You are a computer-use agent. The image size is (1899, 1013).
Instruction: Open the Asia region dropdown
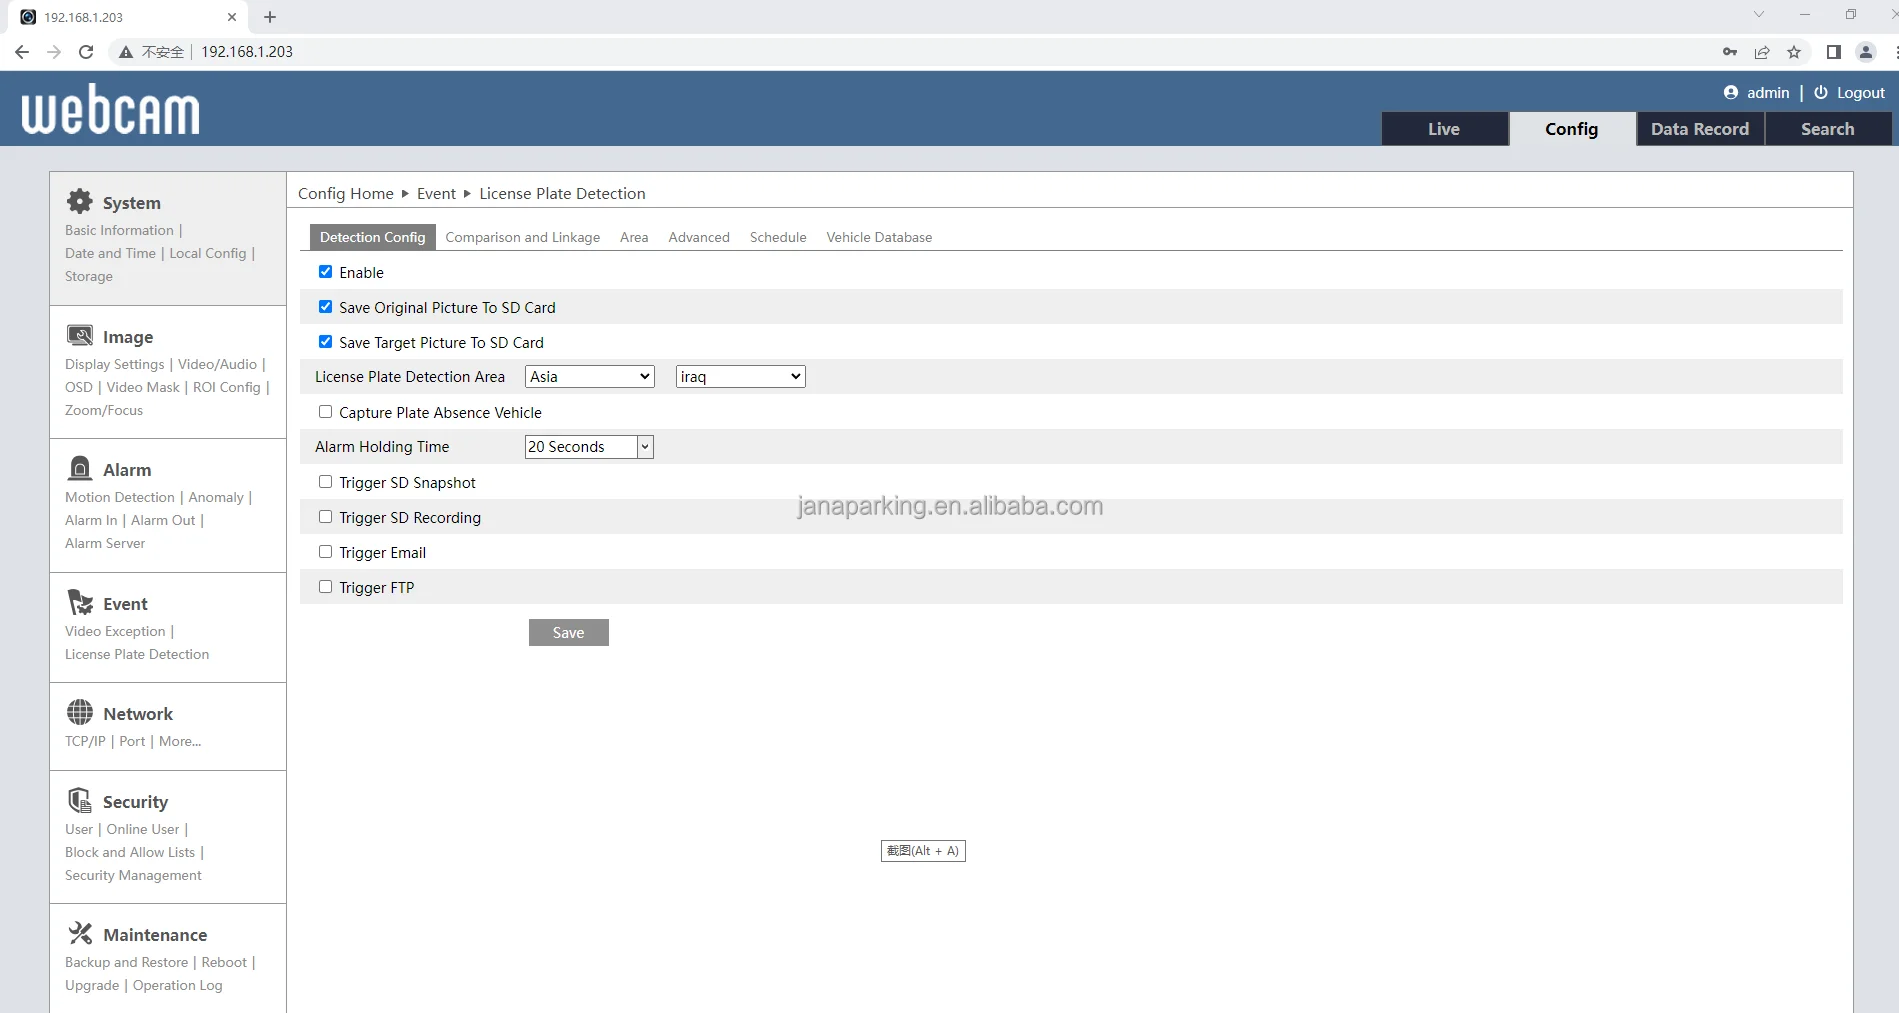click(x=590, y=377)
